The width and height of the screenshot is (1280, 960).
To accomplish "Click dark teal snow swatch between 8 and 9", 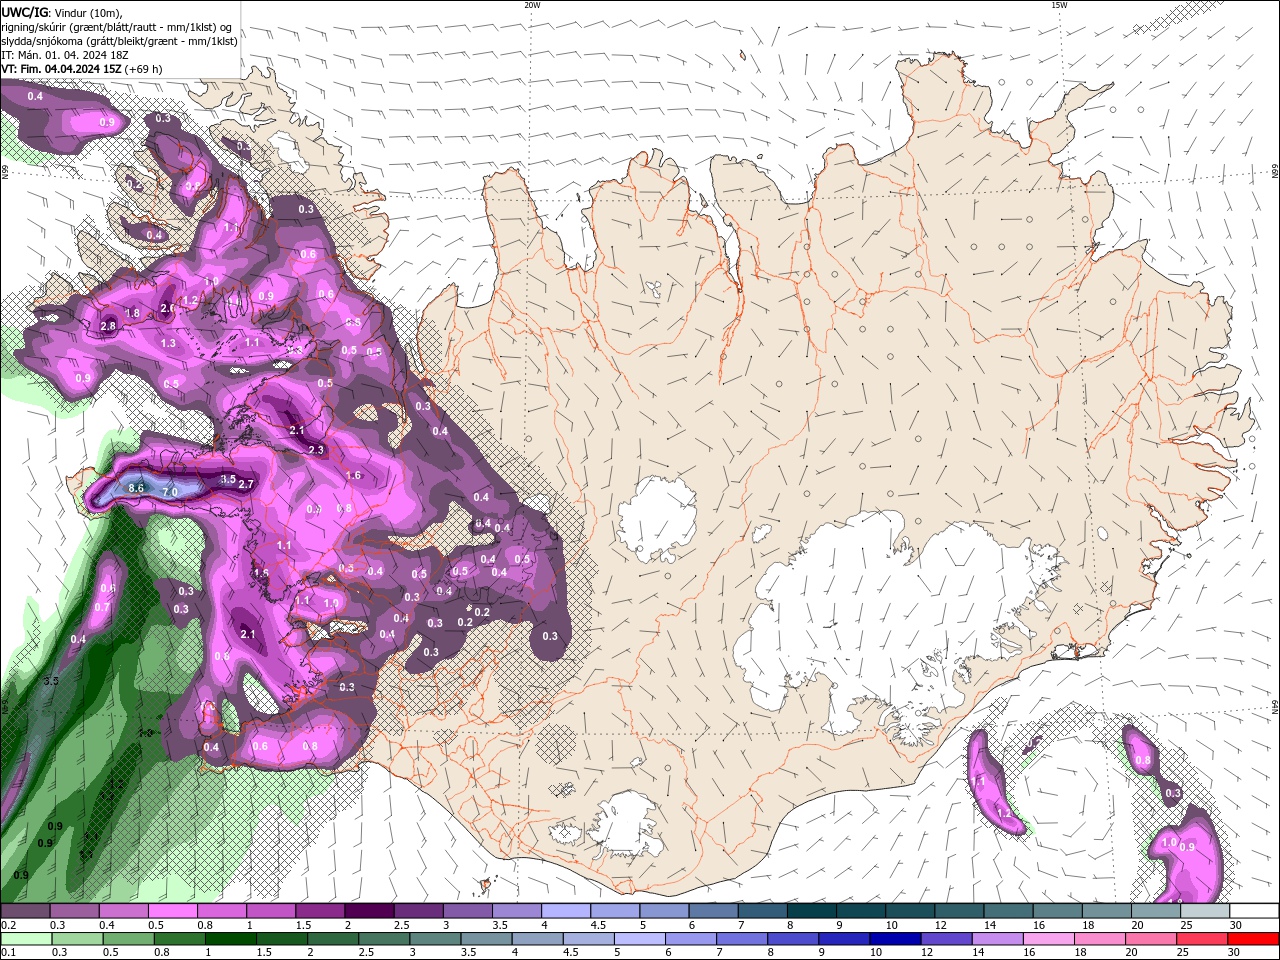I will (x=812, y=911).
